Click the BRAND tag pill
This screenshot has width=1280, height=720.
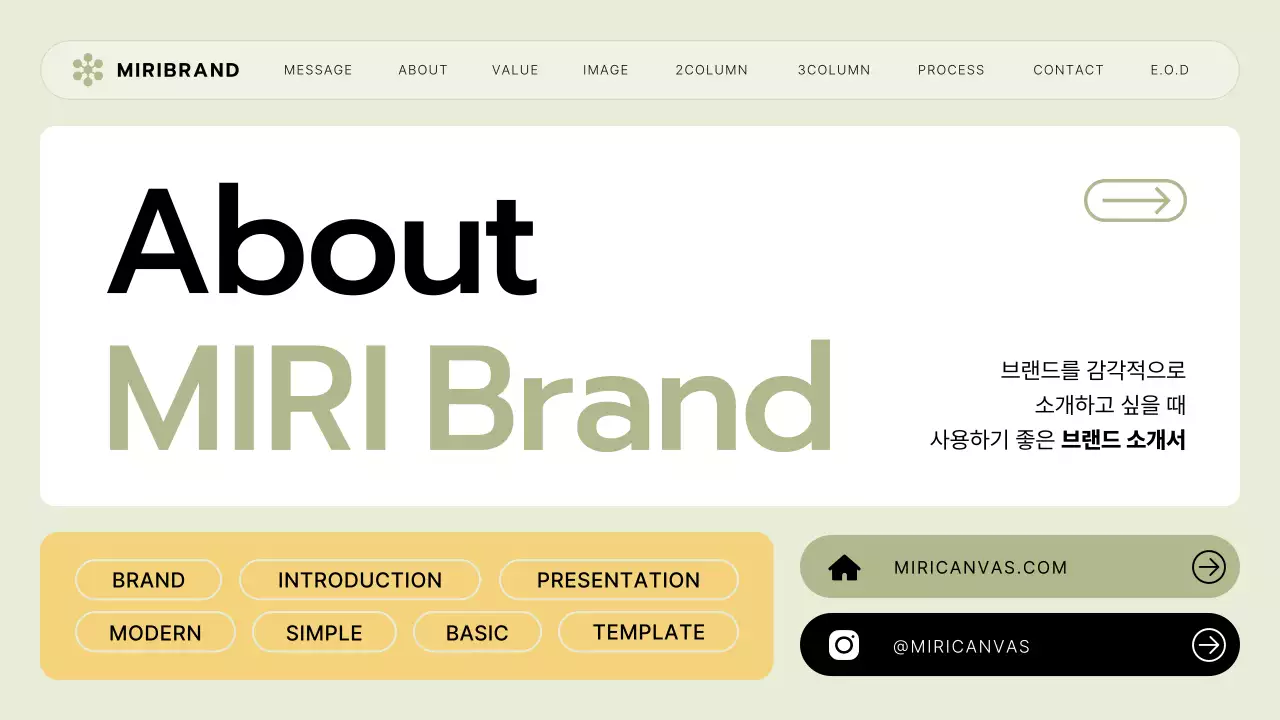click(x=148, y=580)
